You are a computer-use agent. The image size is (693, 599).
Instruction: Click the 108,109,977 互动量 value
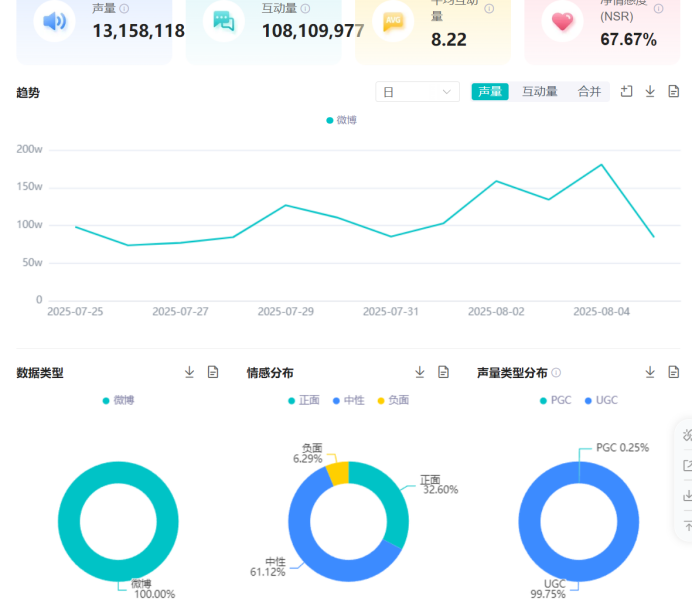pos(313,31)
